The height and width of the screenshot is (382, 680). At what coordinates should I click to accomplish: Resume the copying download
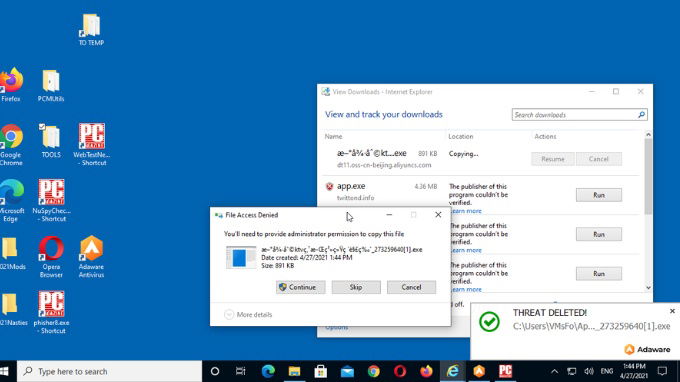553,159
